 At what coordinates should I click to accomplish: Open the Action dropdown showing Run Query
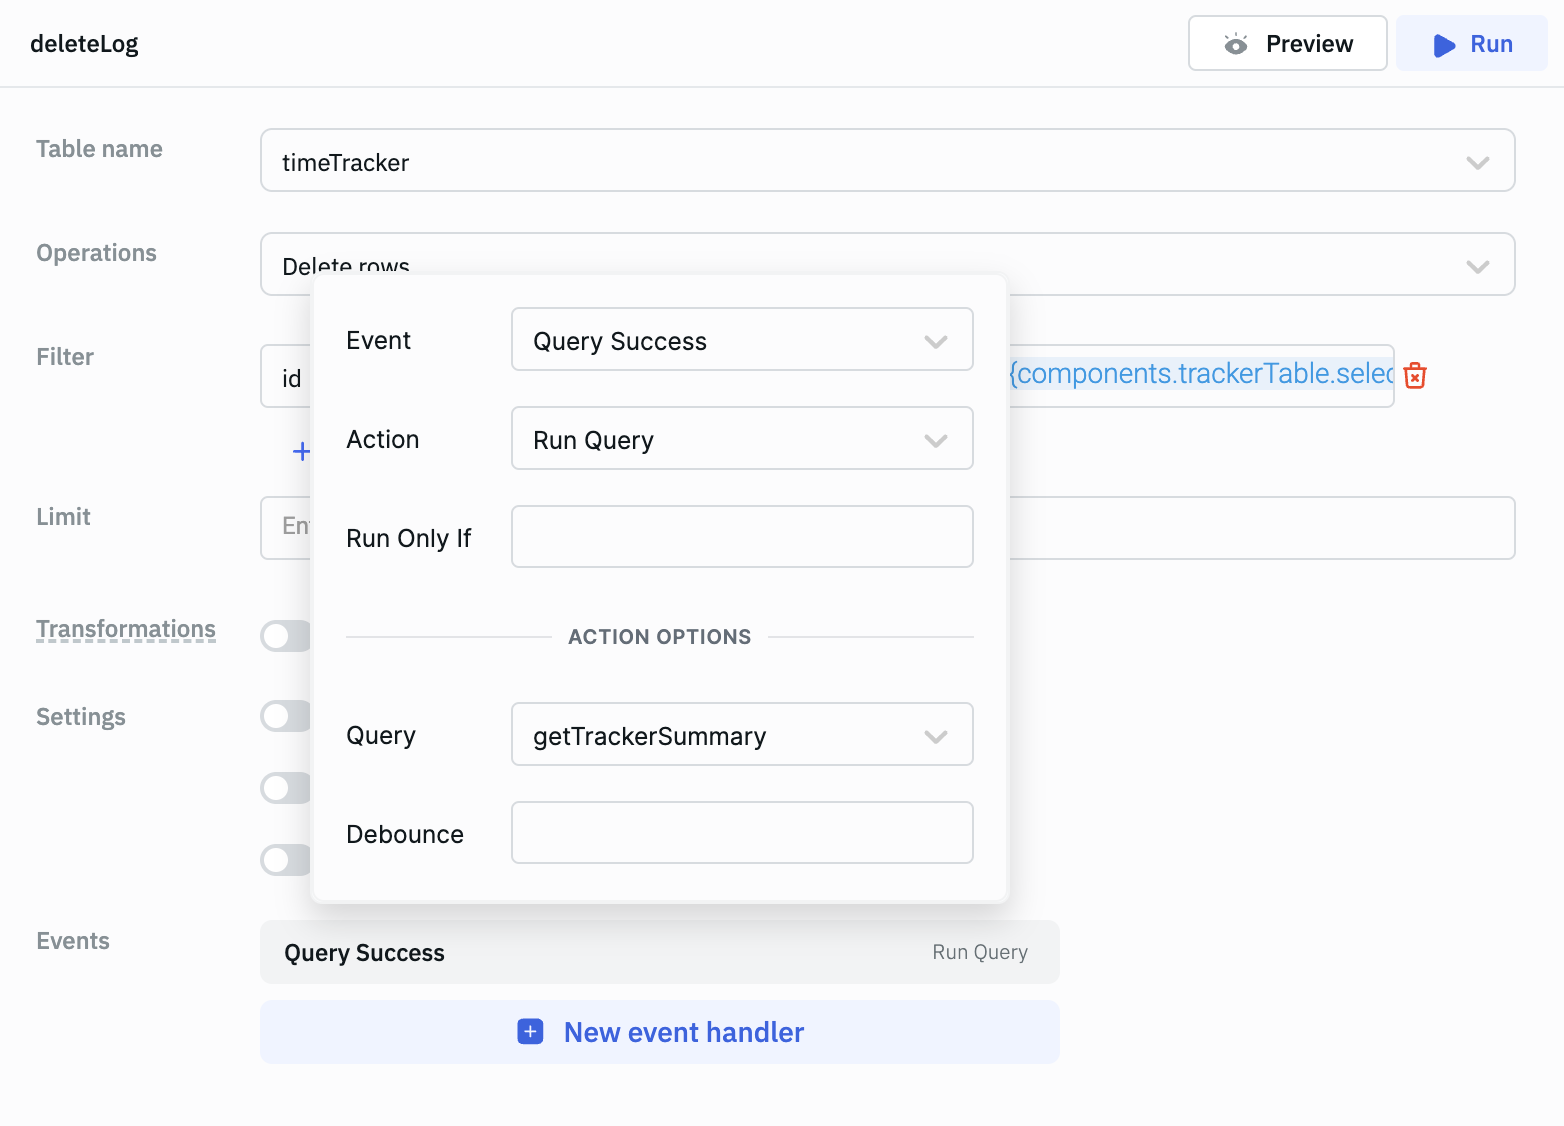coord(741,439)
